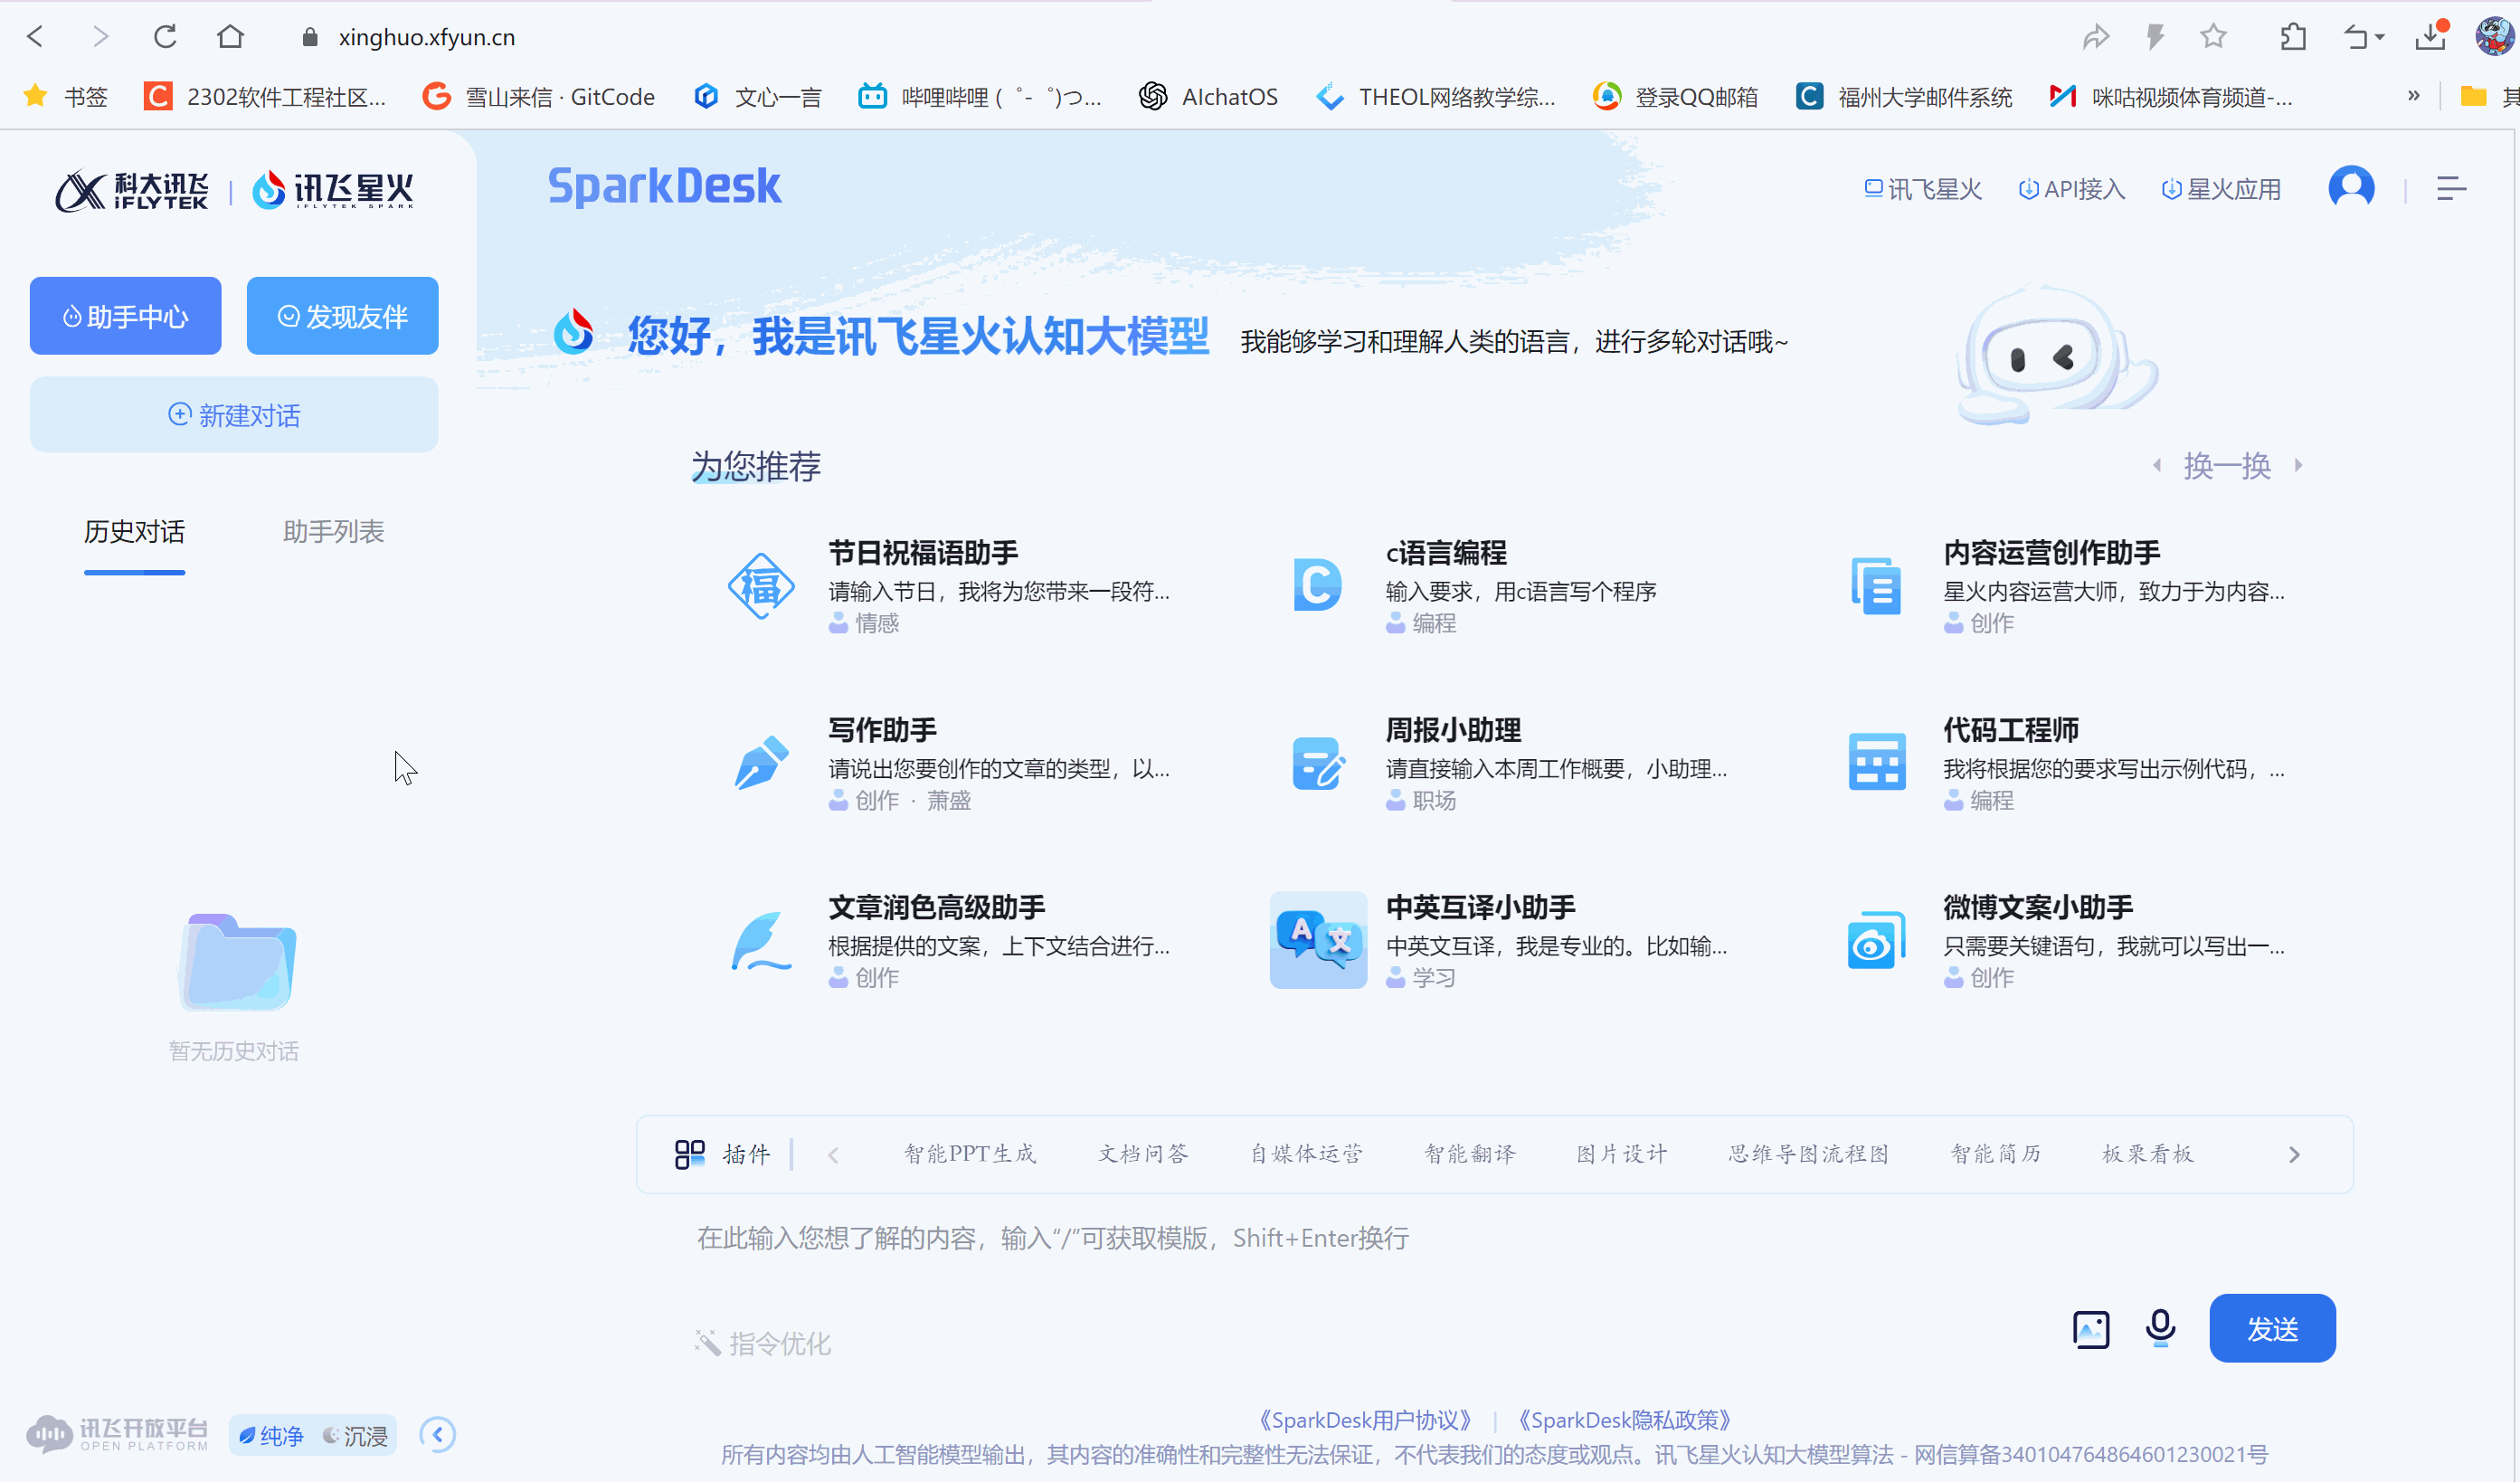Select 智能PPT生成 plugin

tap(969, 1154)
